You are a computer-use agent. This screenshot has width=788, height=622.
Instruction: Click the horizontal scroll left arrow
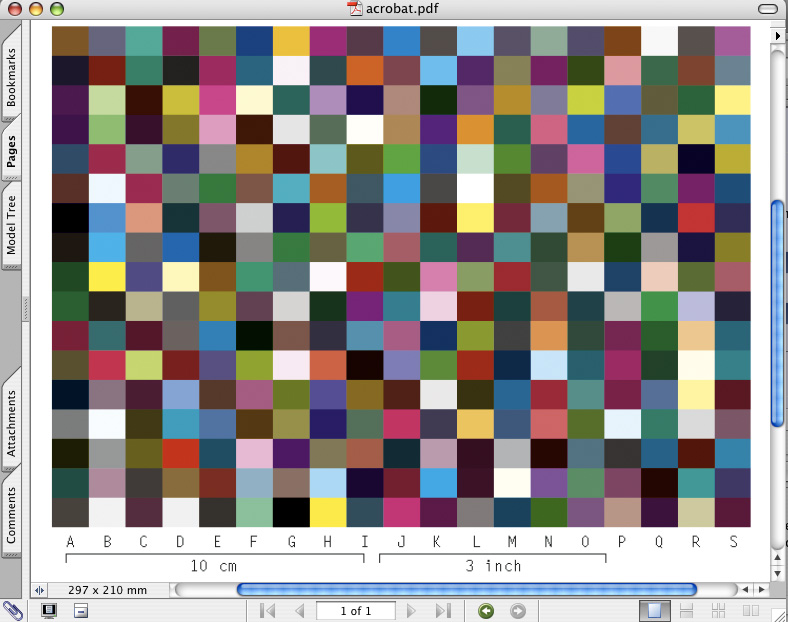coord(746,589)
